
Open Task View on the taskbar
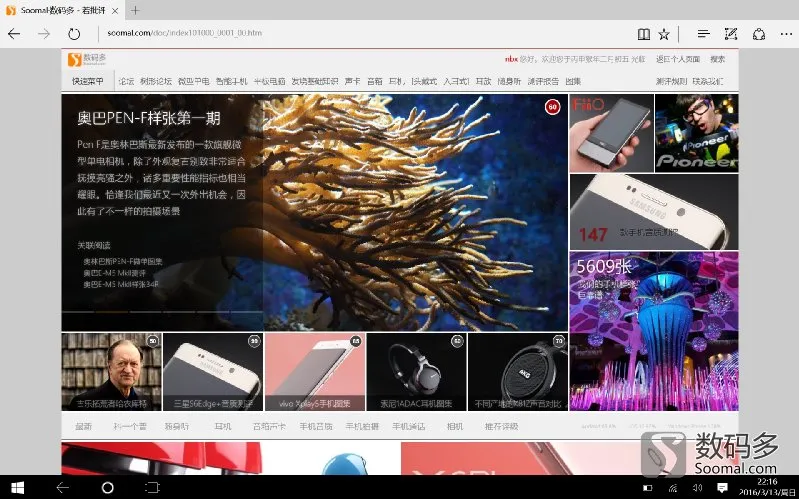coord(152,488)
